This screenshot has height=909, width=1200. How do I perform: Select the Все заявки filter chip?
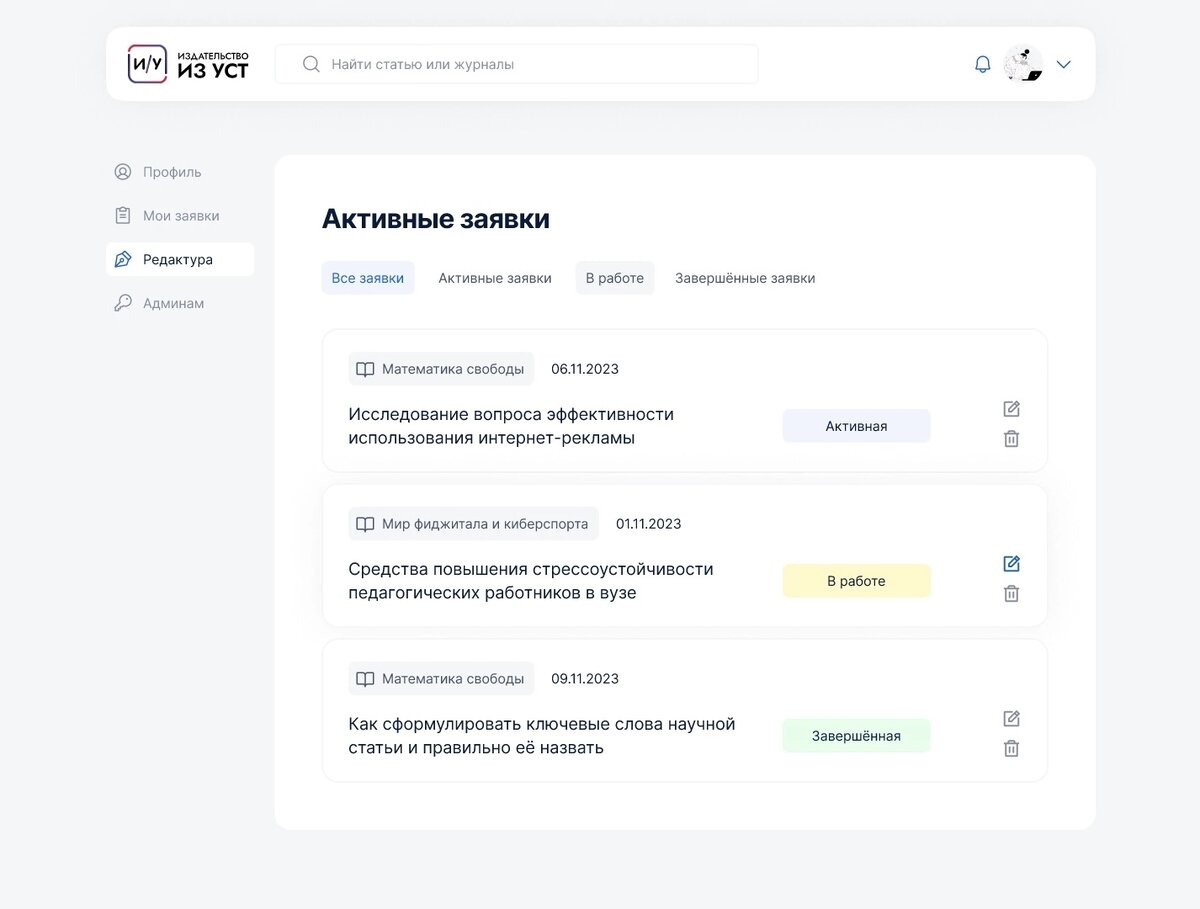coord(368,278)
